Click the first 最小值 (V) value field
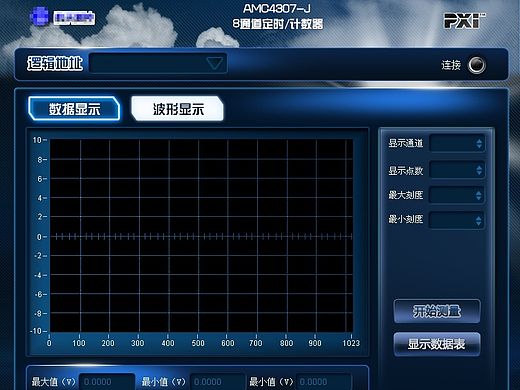This screenshot has width=520, height=390. tap(217, 382)
